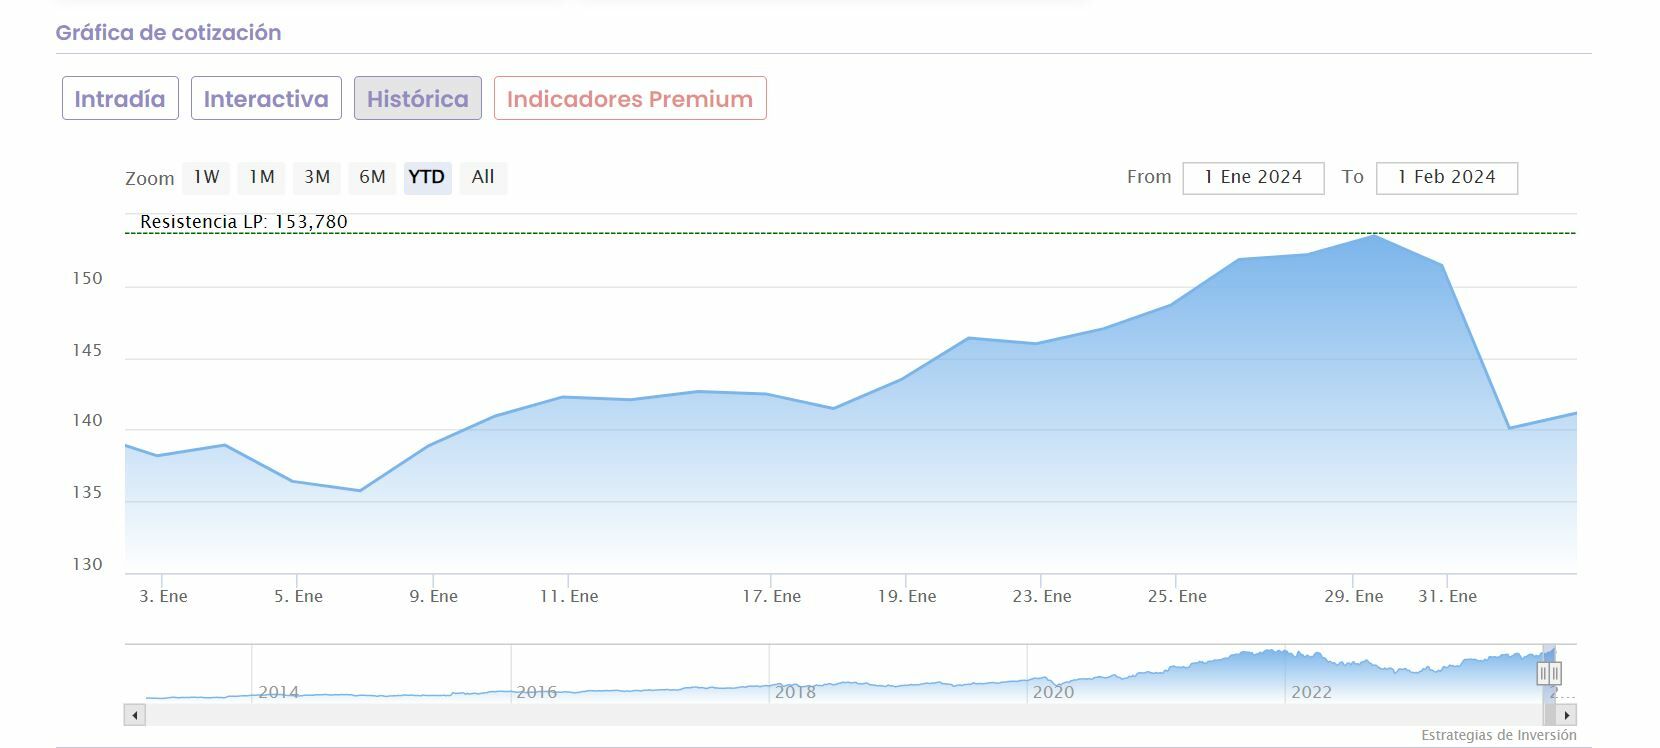1660x748 pixels.
Task: Click the To date field
Action: (x=1446, y=178)
